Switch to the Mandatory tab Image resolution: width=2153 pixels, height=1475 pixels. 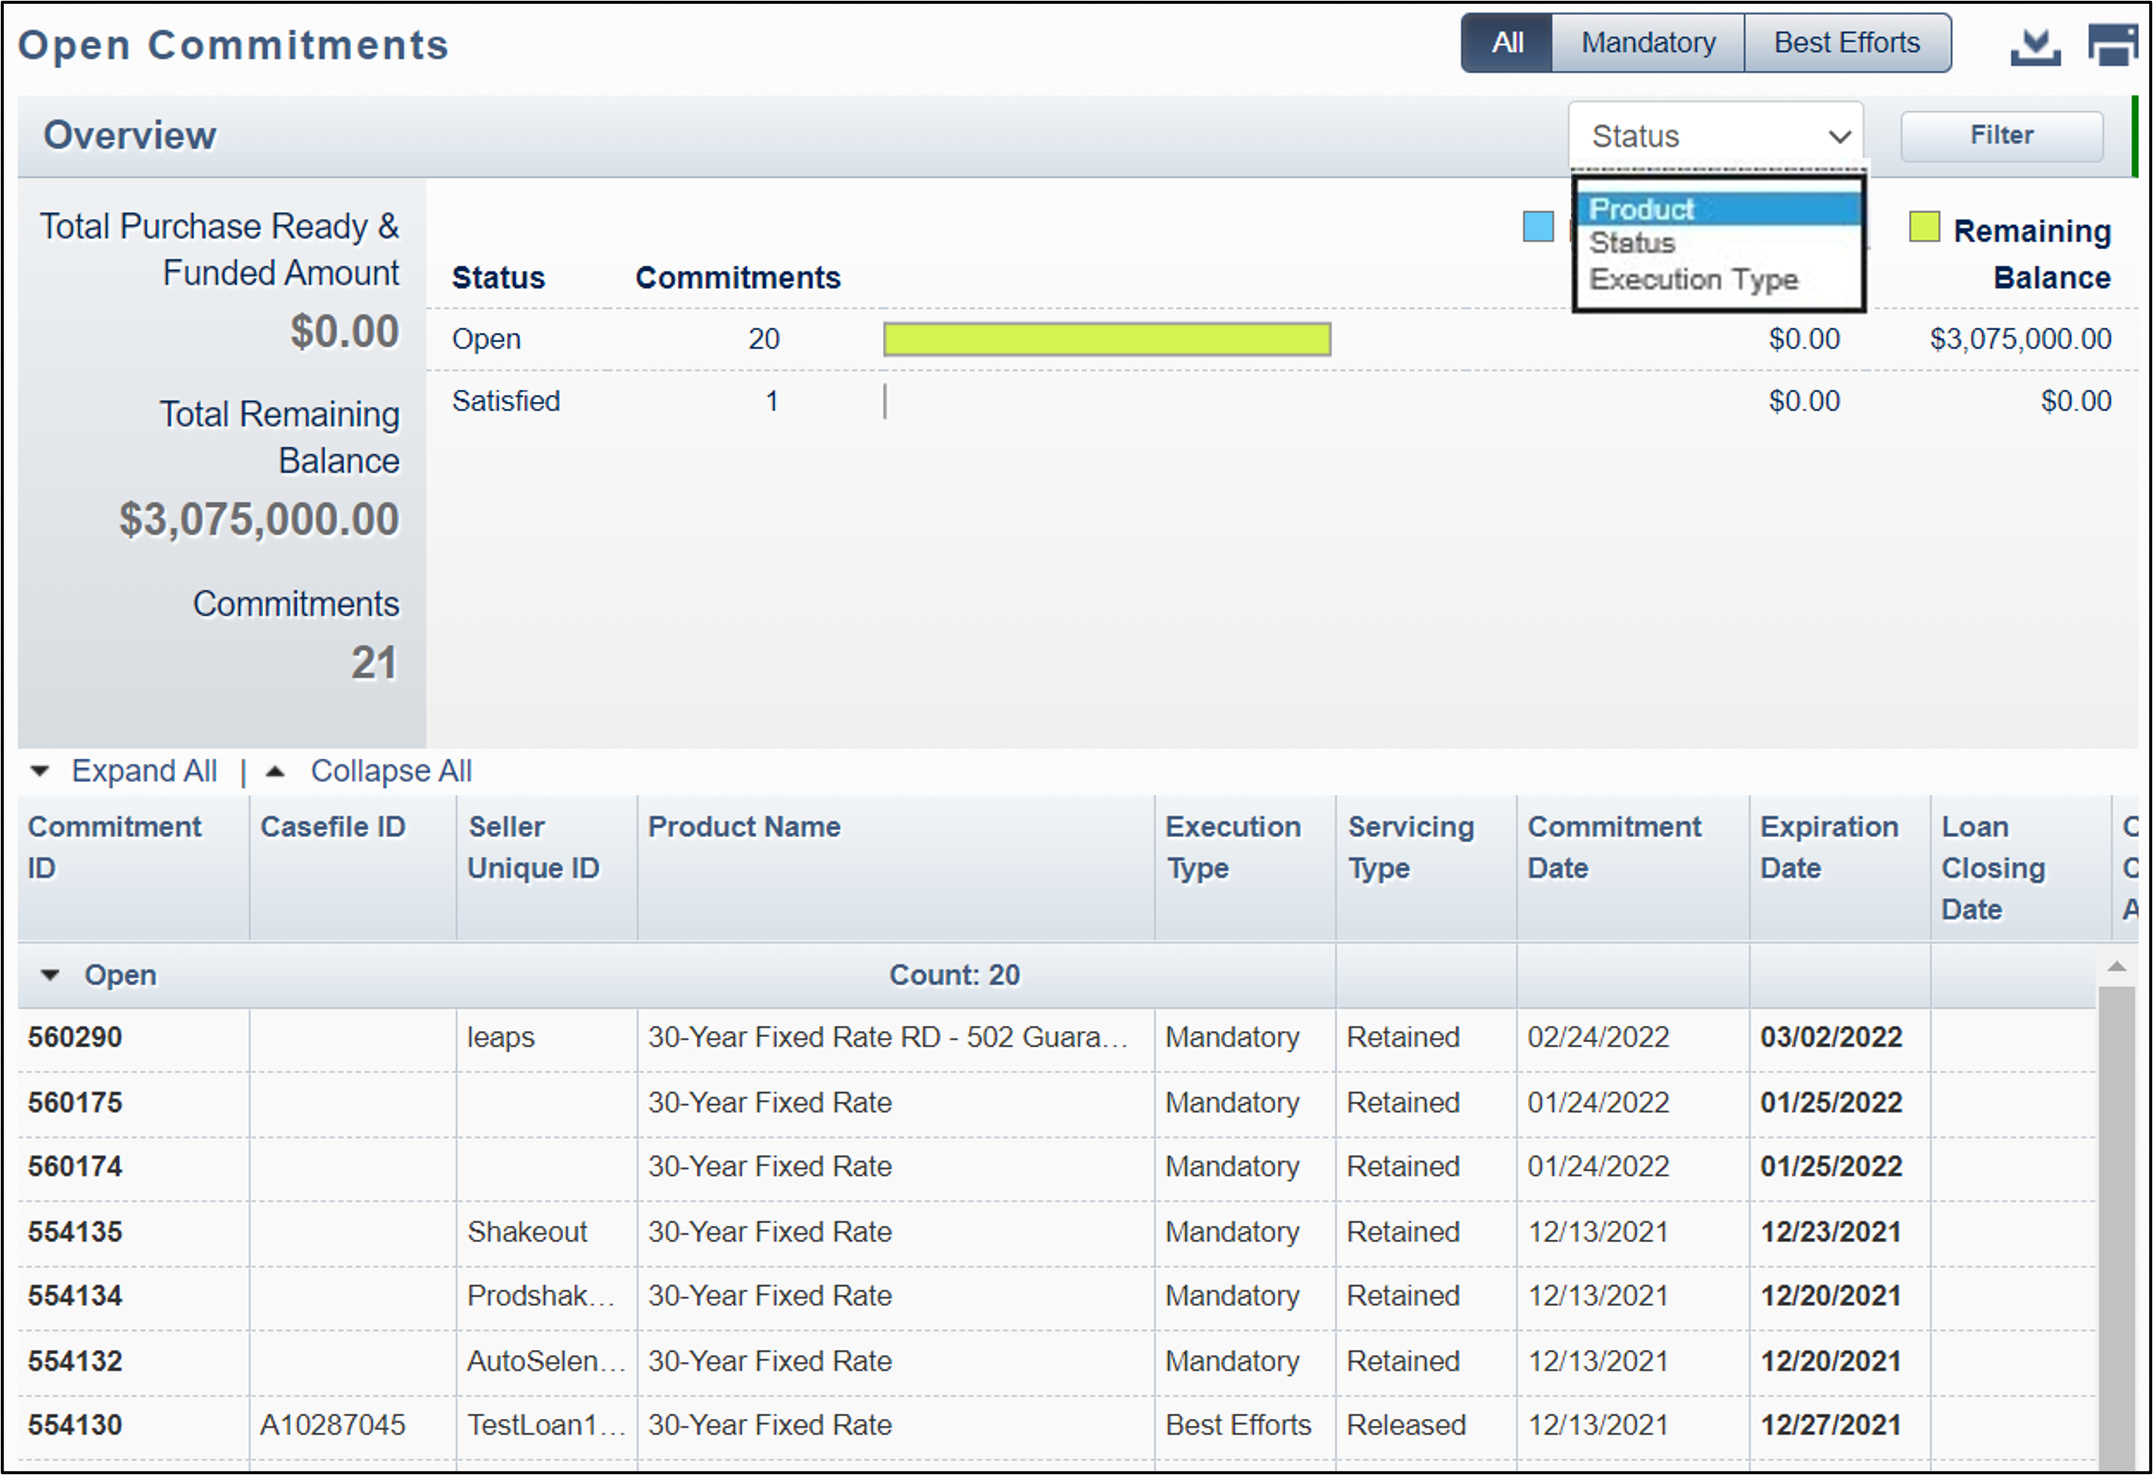click(1646, 42)
